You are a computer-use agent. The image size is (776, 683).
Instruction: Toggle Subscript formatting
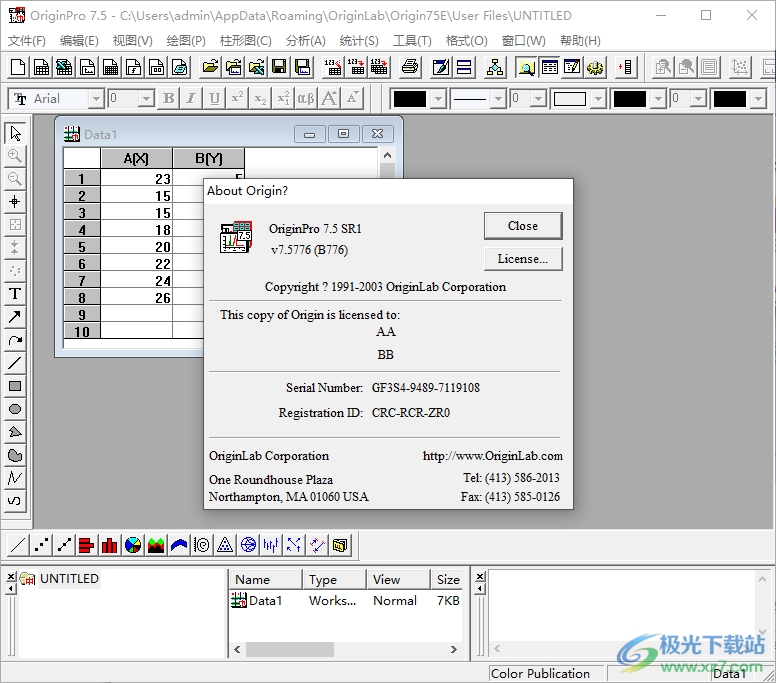(260, 98)
